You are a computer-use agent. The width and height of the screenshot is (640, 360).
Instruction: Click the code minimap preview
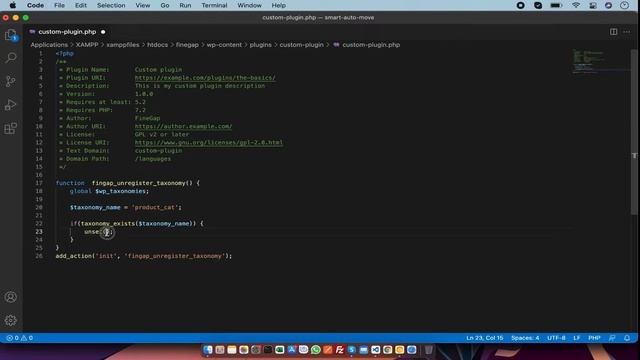point(588,61)
